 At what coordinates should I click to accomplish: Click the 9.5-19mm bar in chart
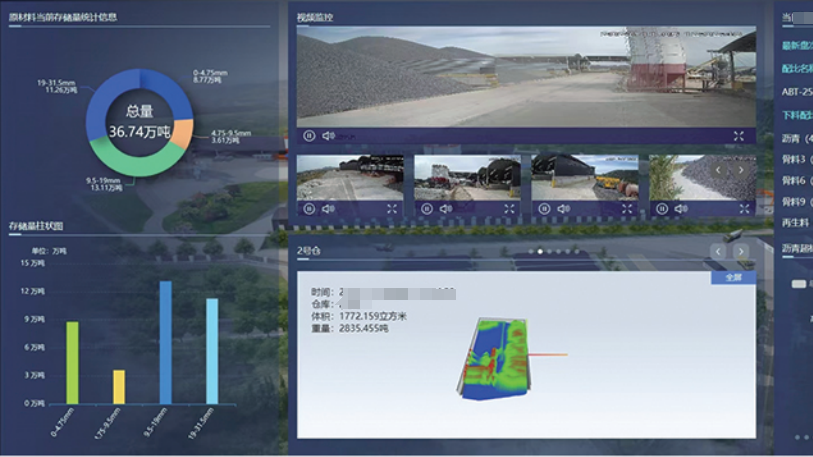click(165, 342)
